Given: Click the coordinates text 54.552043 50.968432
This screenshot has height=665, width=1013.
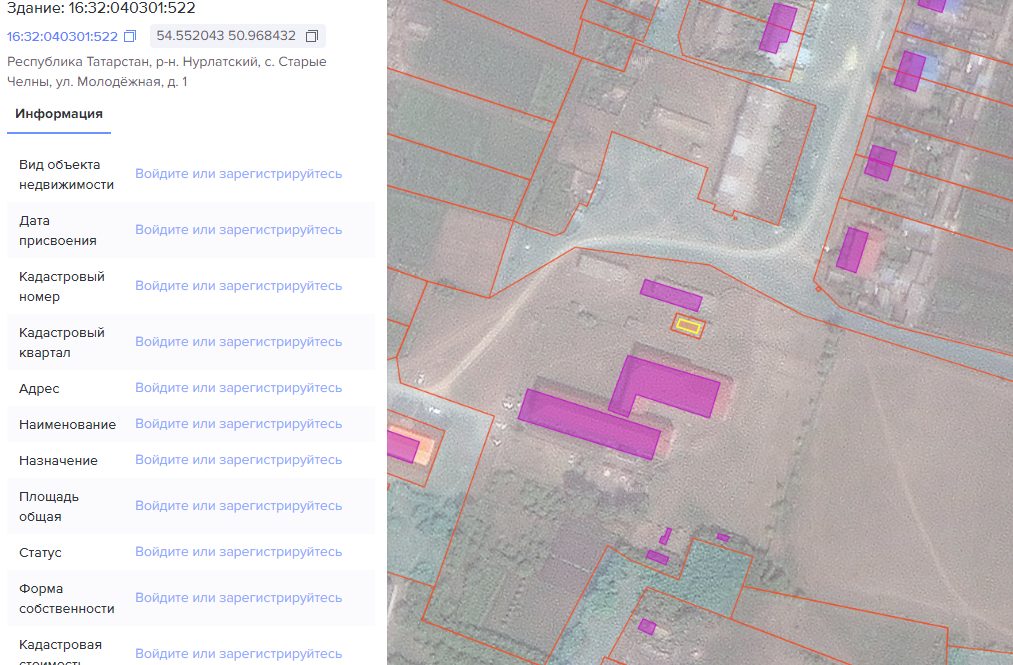Looking at the screenshot, I should (226, 36).
